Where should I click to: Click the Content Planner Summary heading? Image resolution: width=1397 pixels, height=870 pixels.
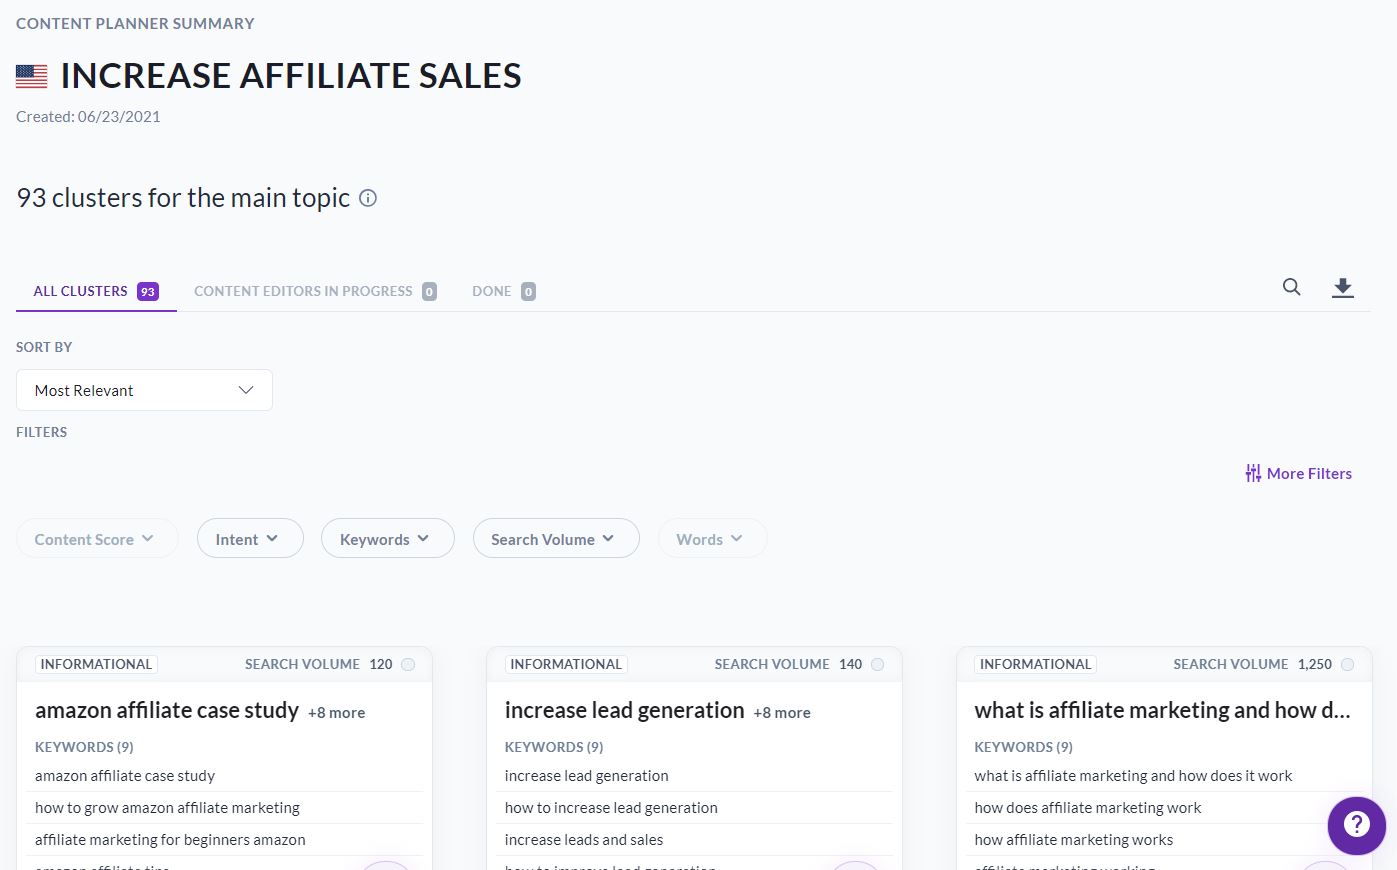coord(135,23)
